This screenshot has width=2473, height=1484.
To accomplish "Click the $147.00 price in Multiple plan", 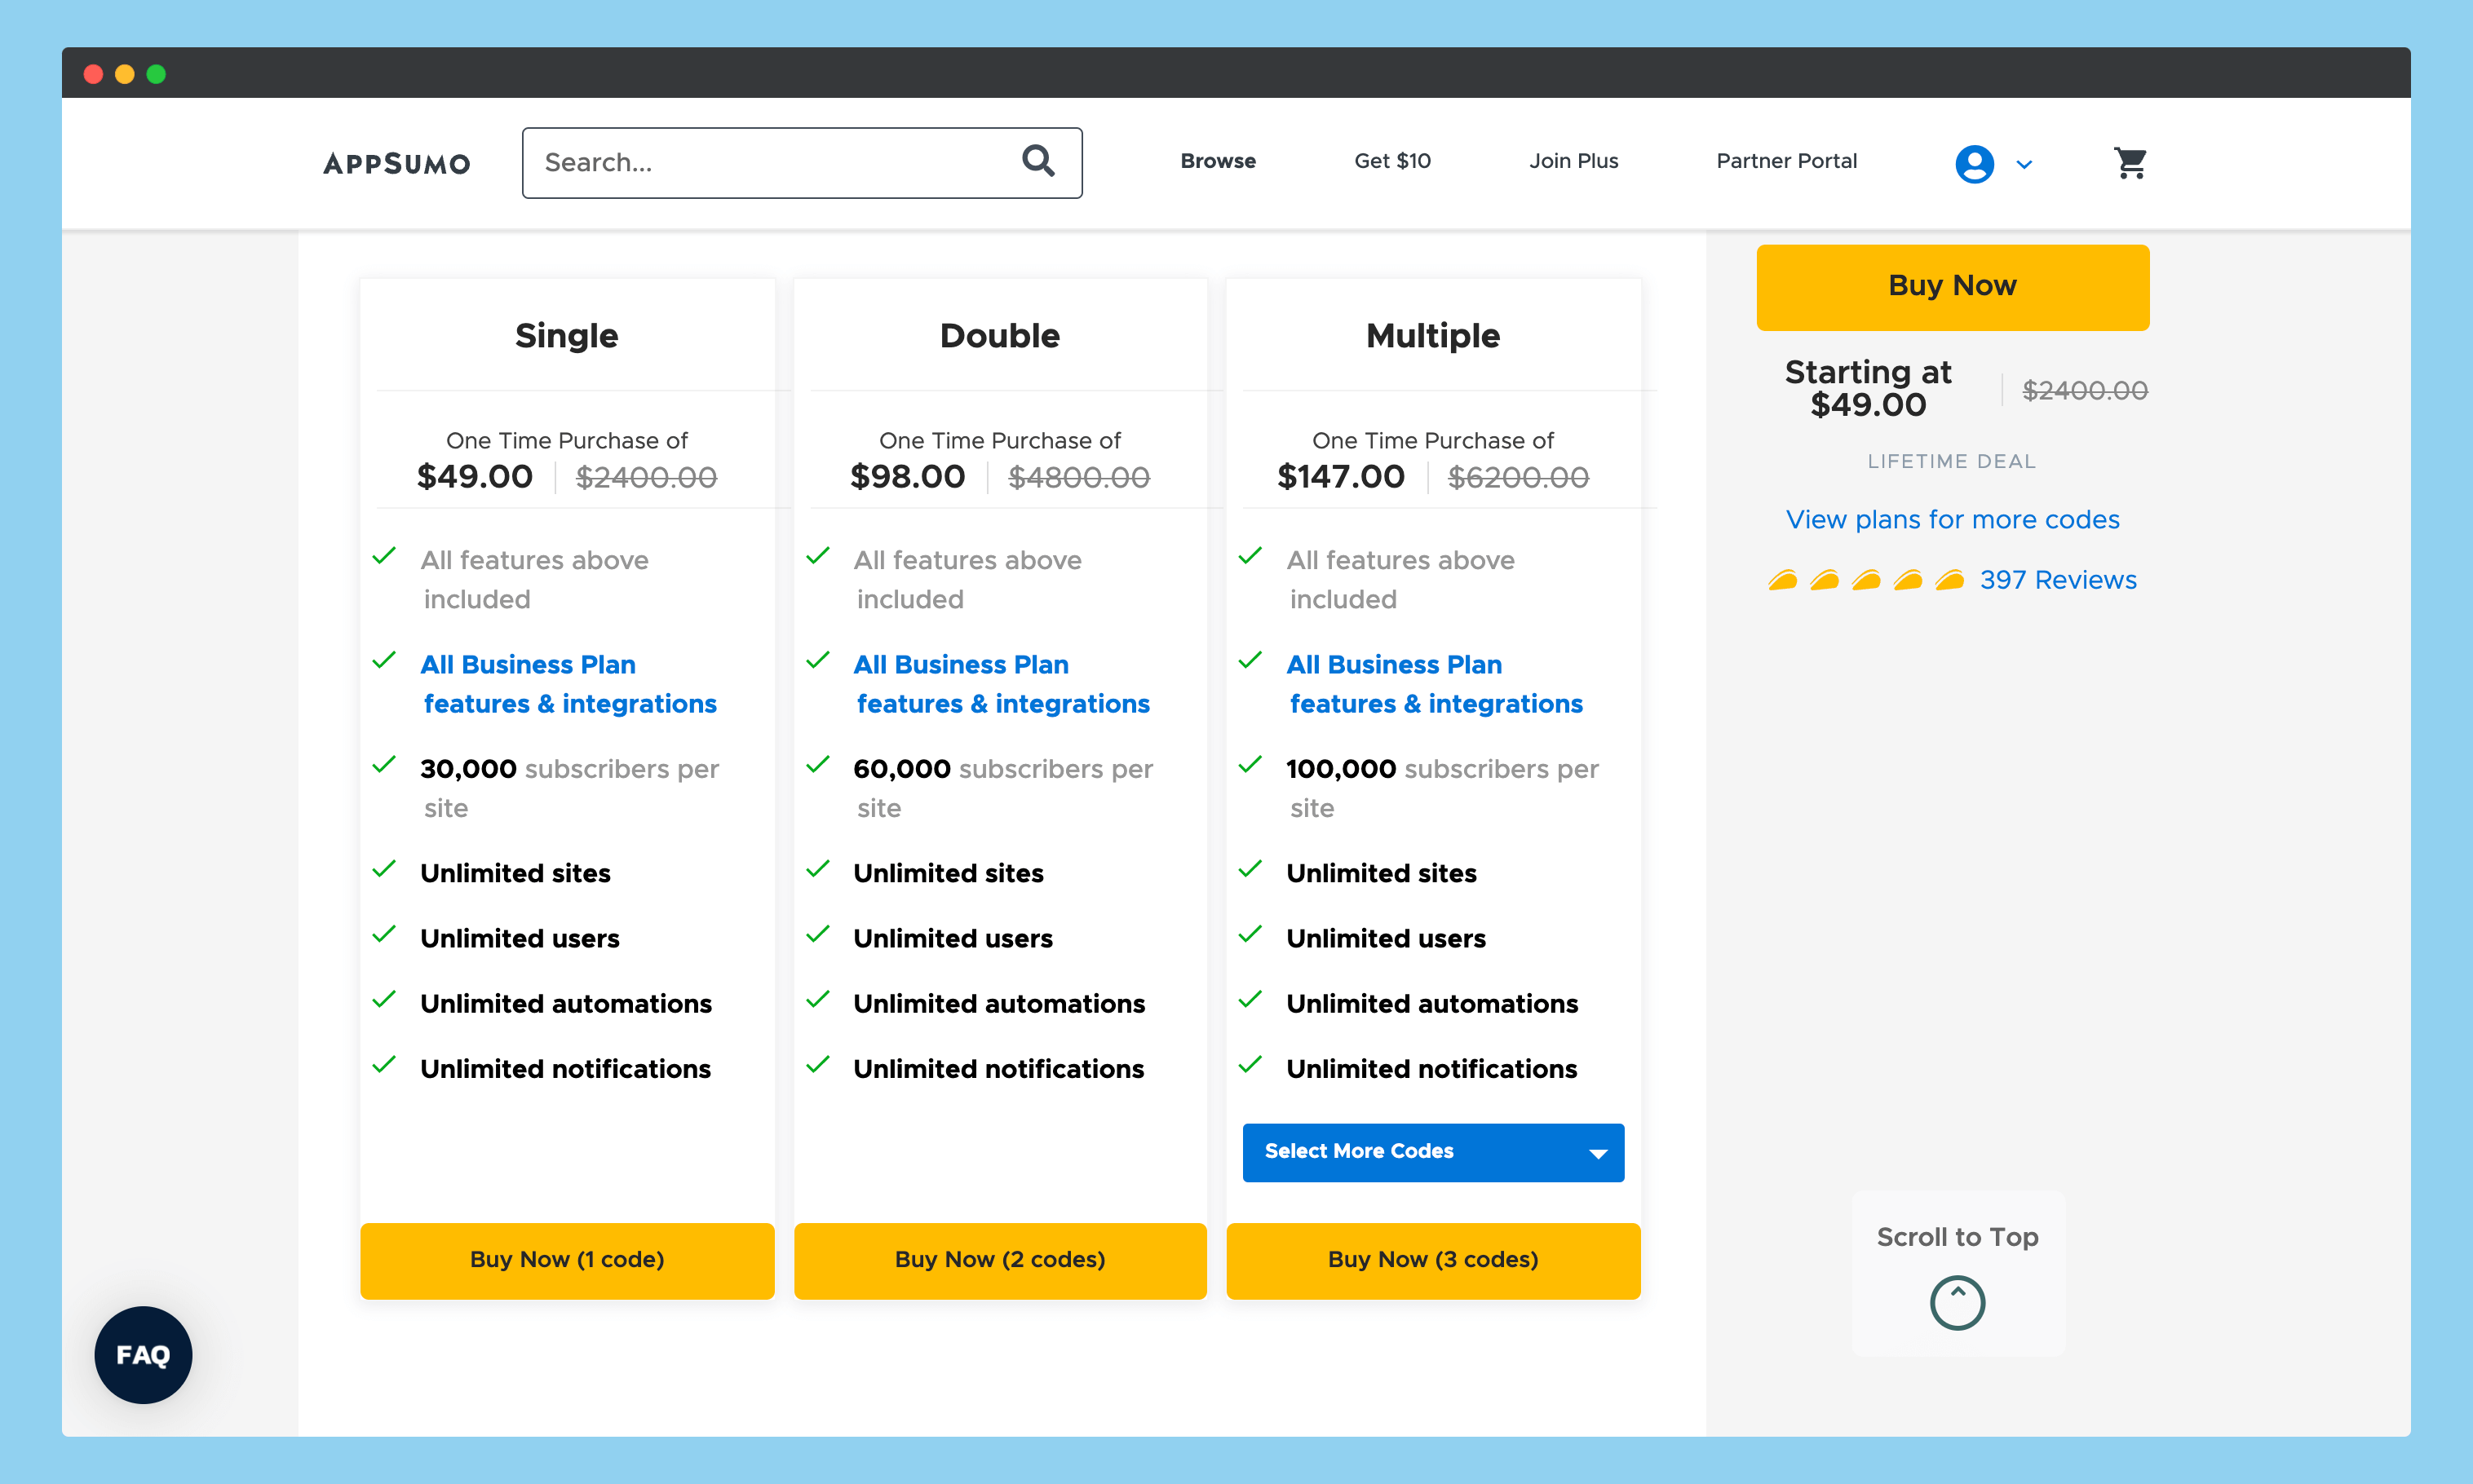I will click(x=1340, y=477).
